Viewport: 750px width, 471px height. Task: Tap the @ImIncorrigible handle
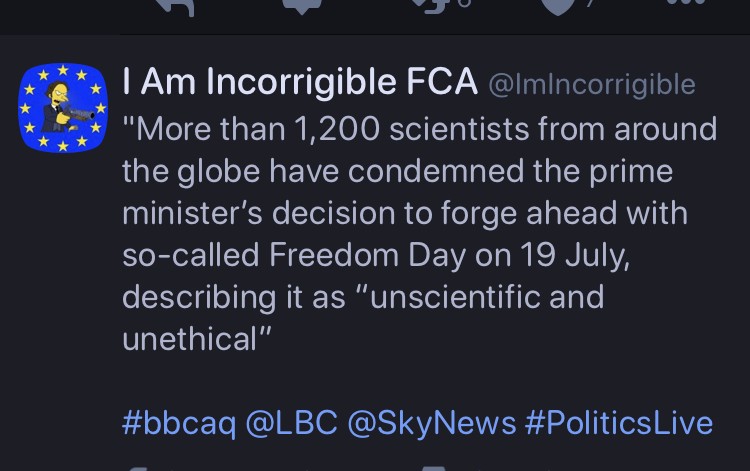pos(591,85)
